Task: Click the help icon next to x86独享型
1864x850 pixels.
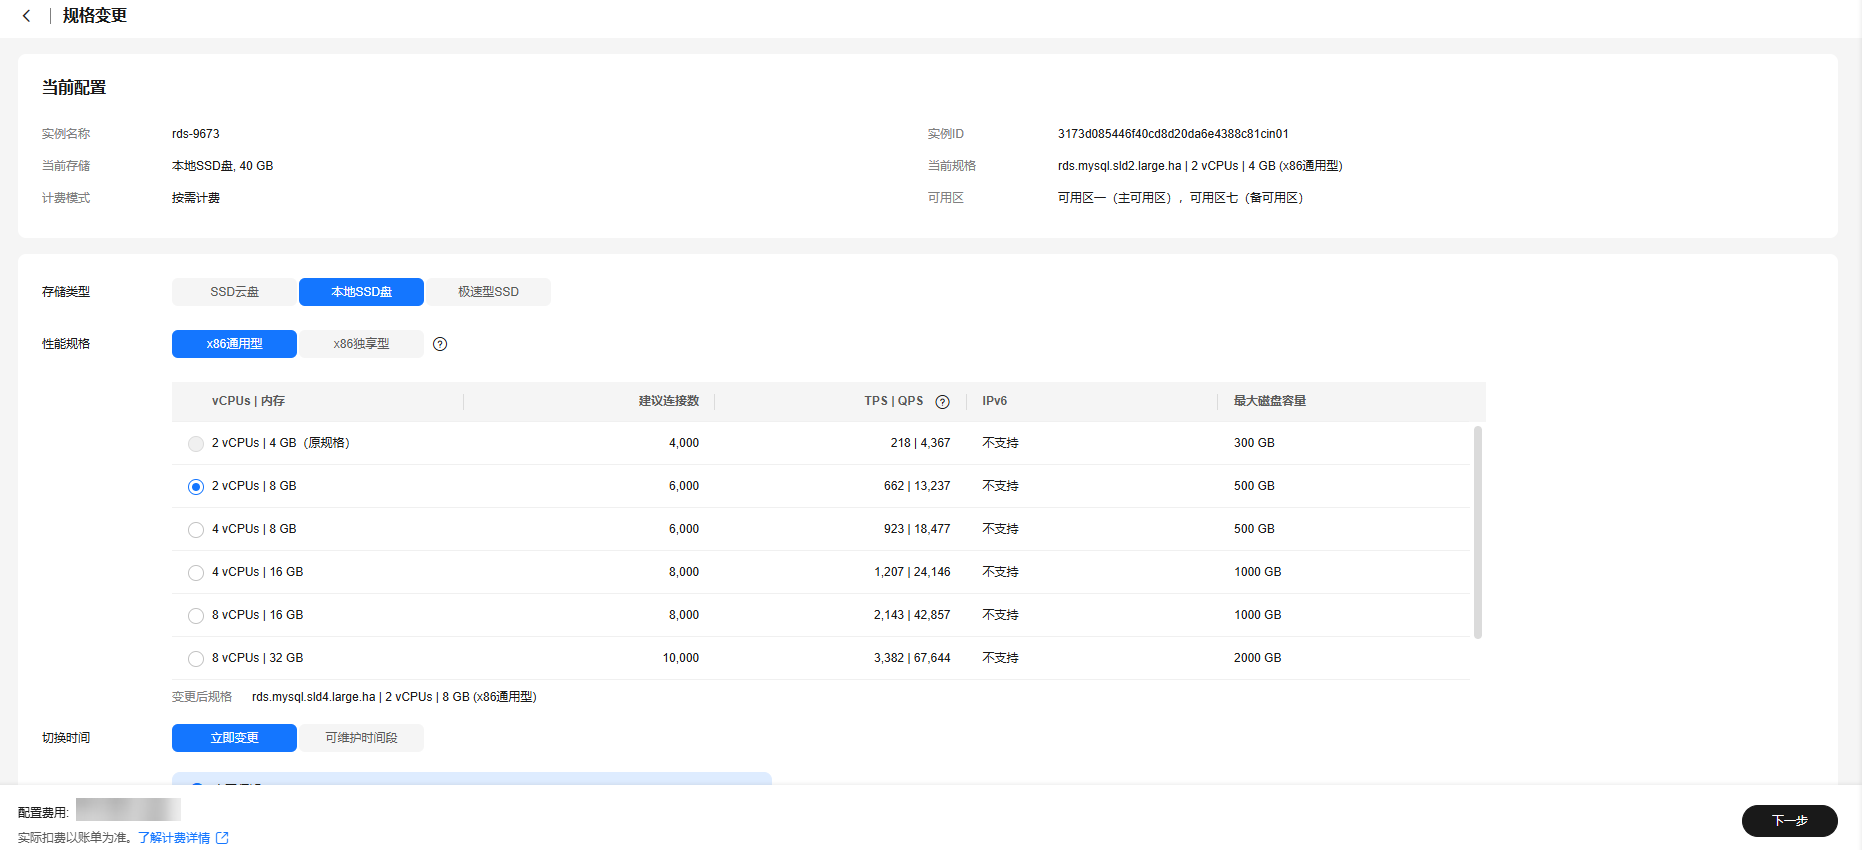Action: 440,344
